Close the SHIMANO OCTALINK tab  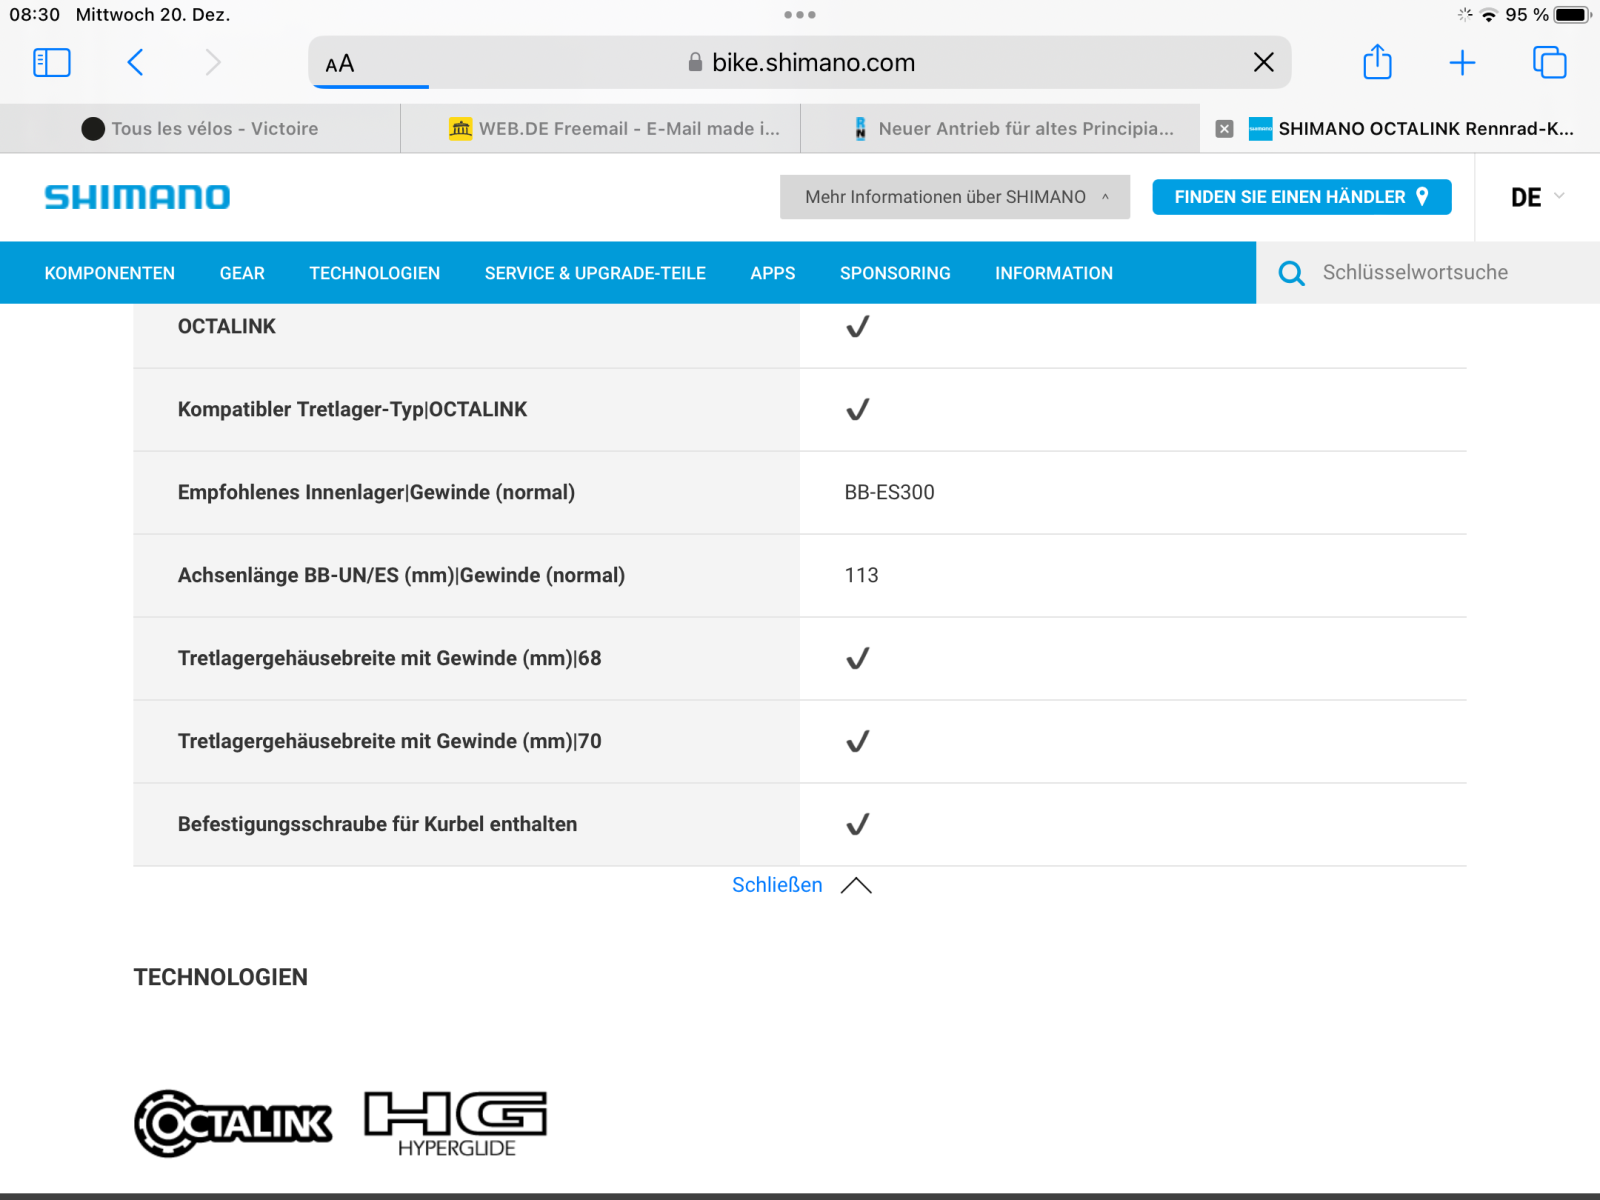tap(1224, 129)
